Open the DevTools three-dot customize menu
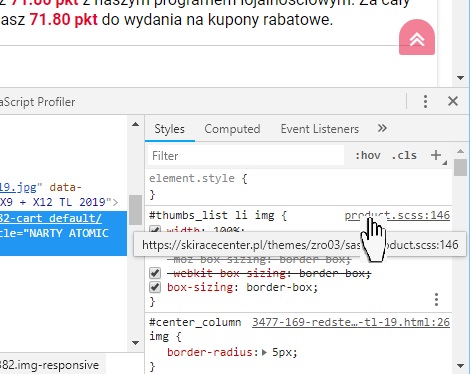This screenshot has height=374, width=470. pos(425,101)
